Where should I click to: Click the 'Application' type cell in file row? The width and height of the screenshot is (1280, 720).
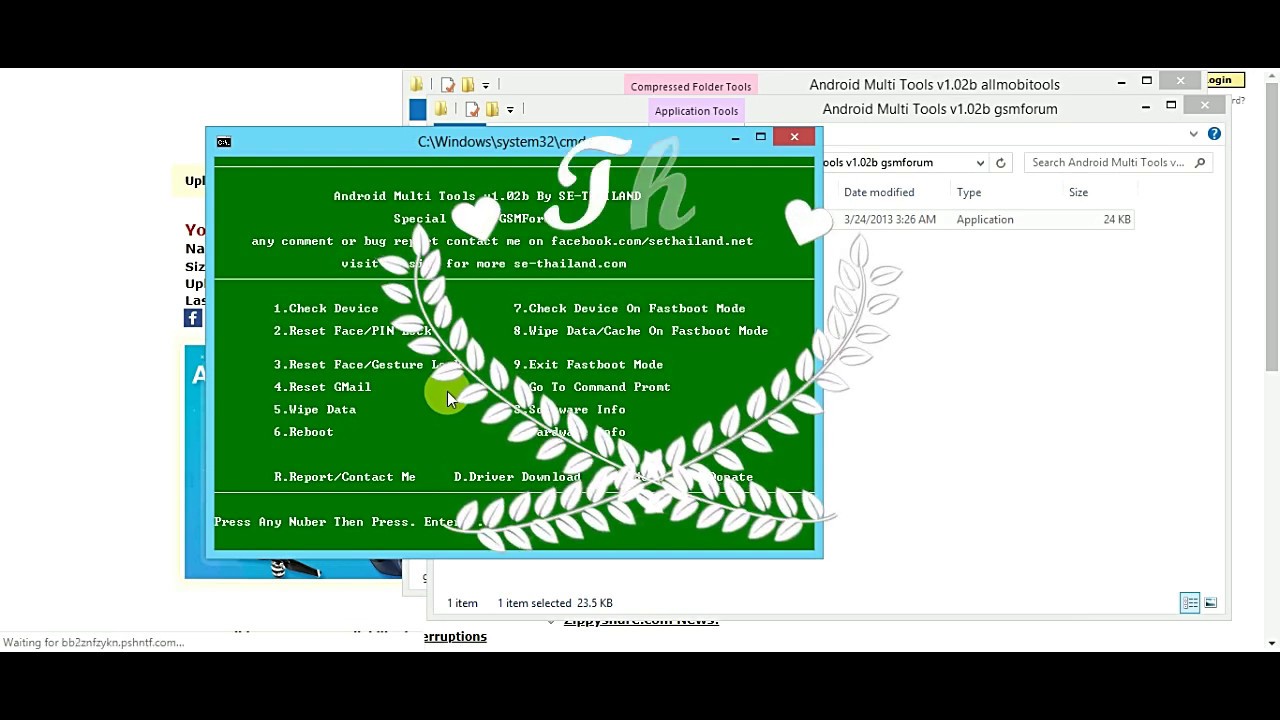985,220
